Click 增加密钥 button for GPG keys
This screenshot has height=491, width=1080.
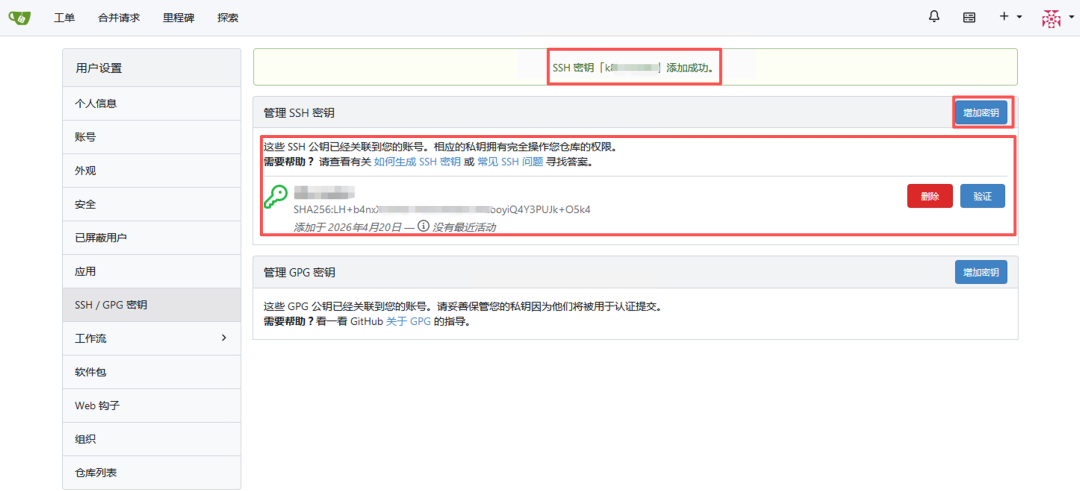(x=981, y=272)
